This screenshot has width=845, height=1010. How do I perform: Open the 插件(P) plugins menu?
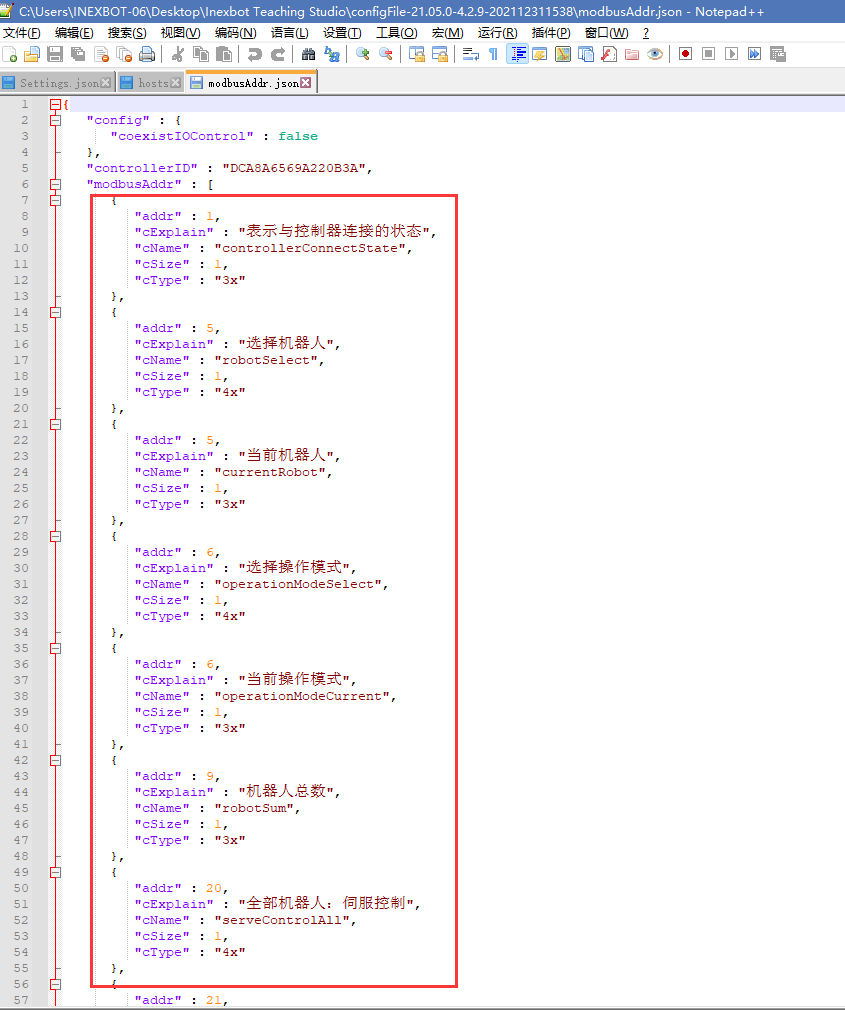coord(551,33)
